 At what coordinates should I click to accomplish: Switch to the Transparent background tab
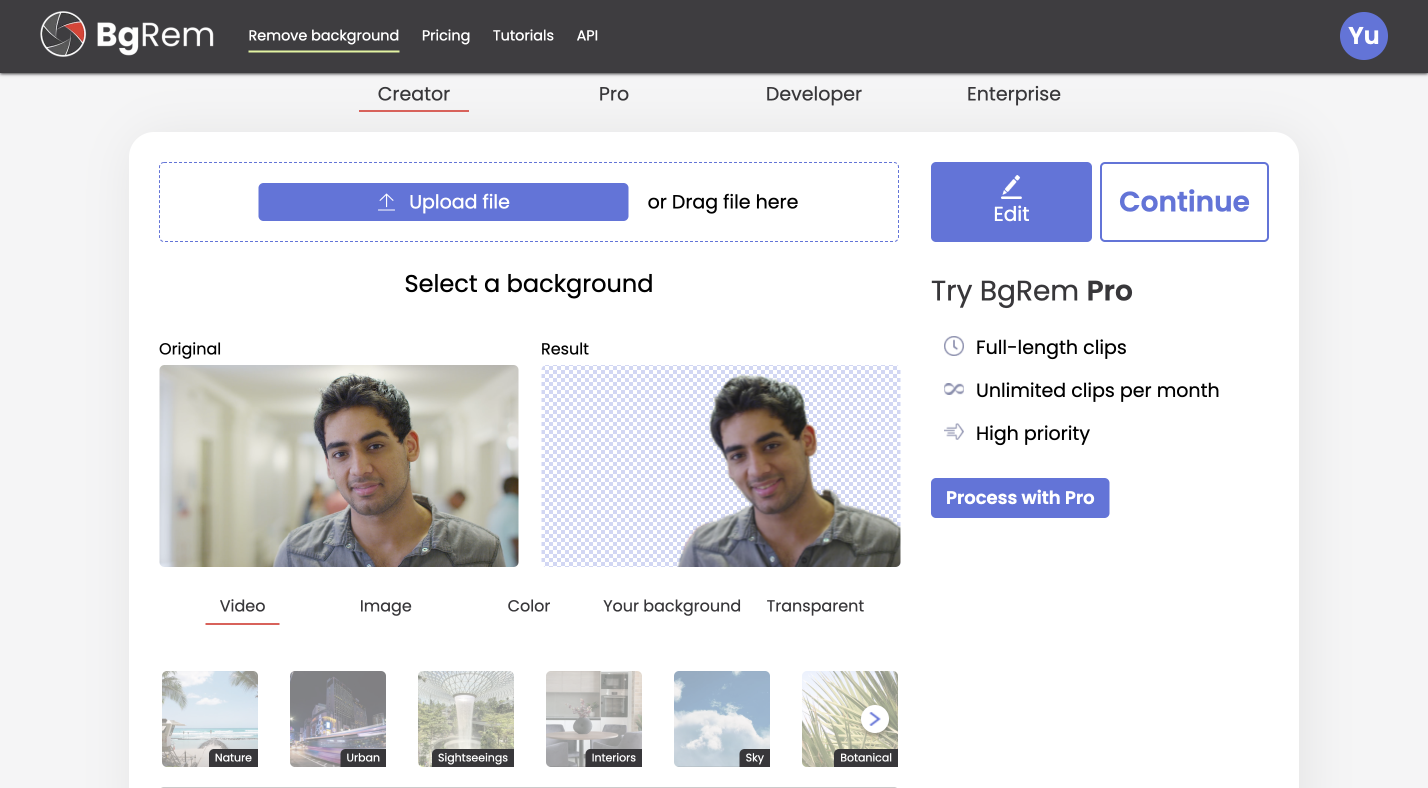(814, 605)
